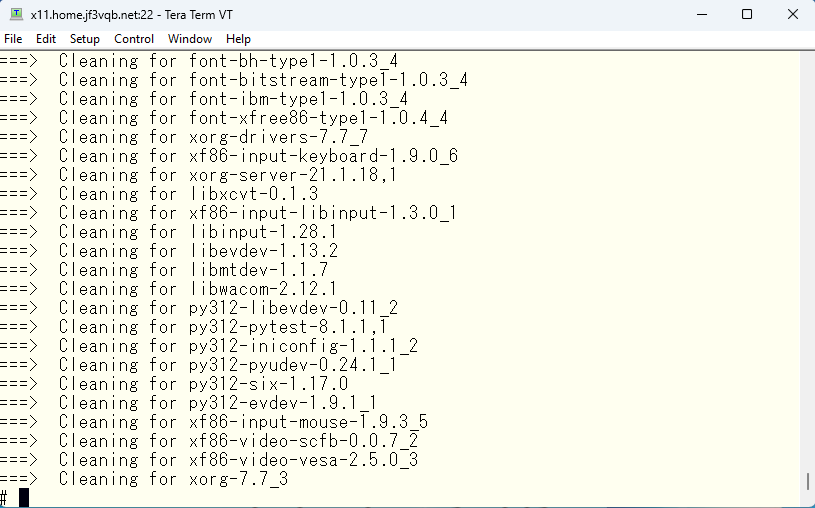Open the Edit menu

(46, 39)
